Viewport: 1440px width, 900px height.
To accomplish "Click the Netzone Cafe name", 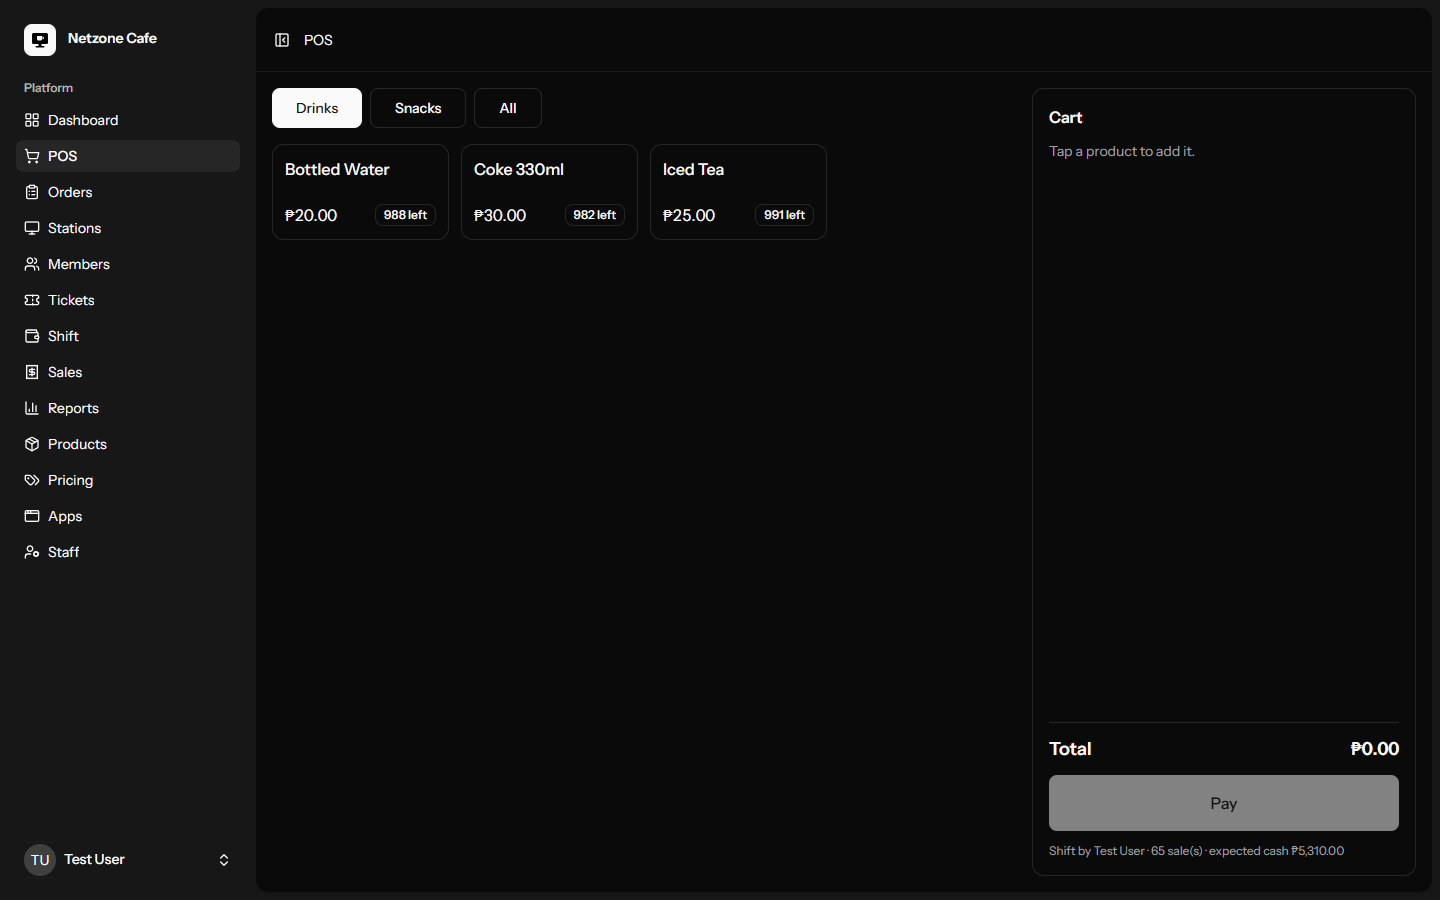I will coord(112,38).
